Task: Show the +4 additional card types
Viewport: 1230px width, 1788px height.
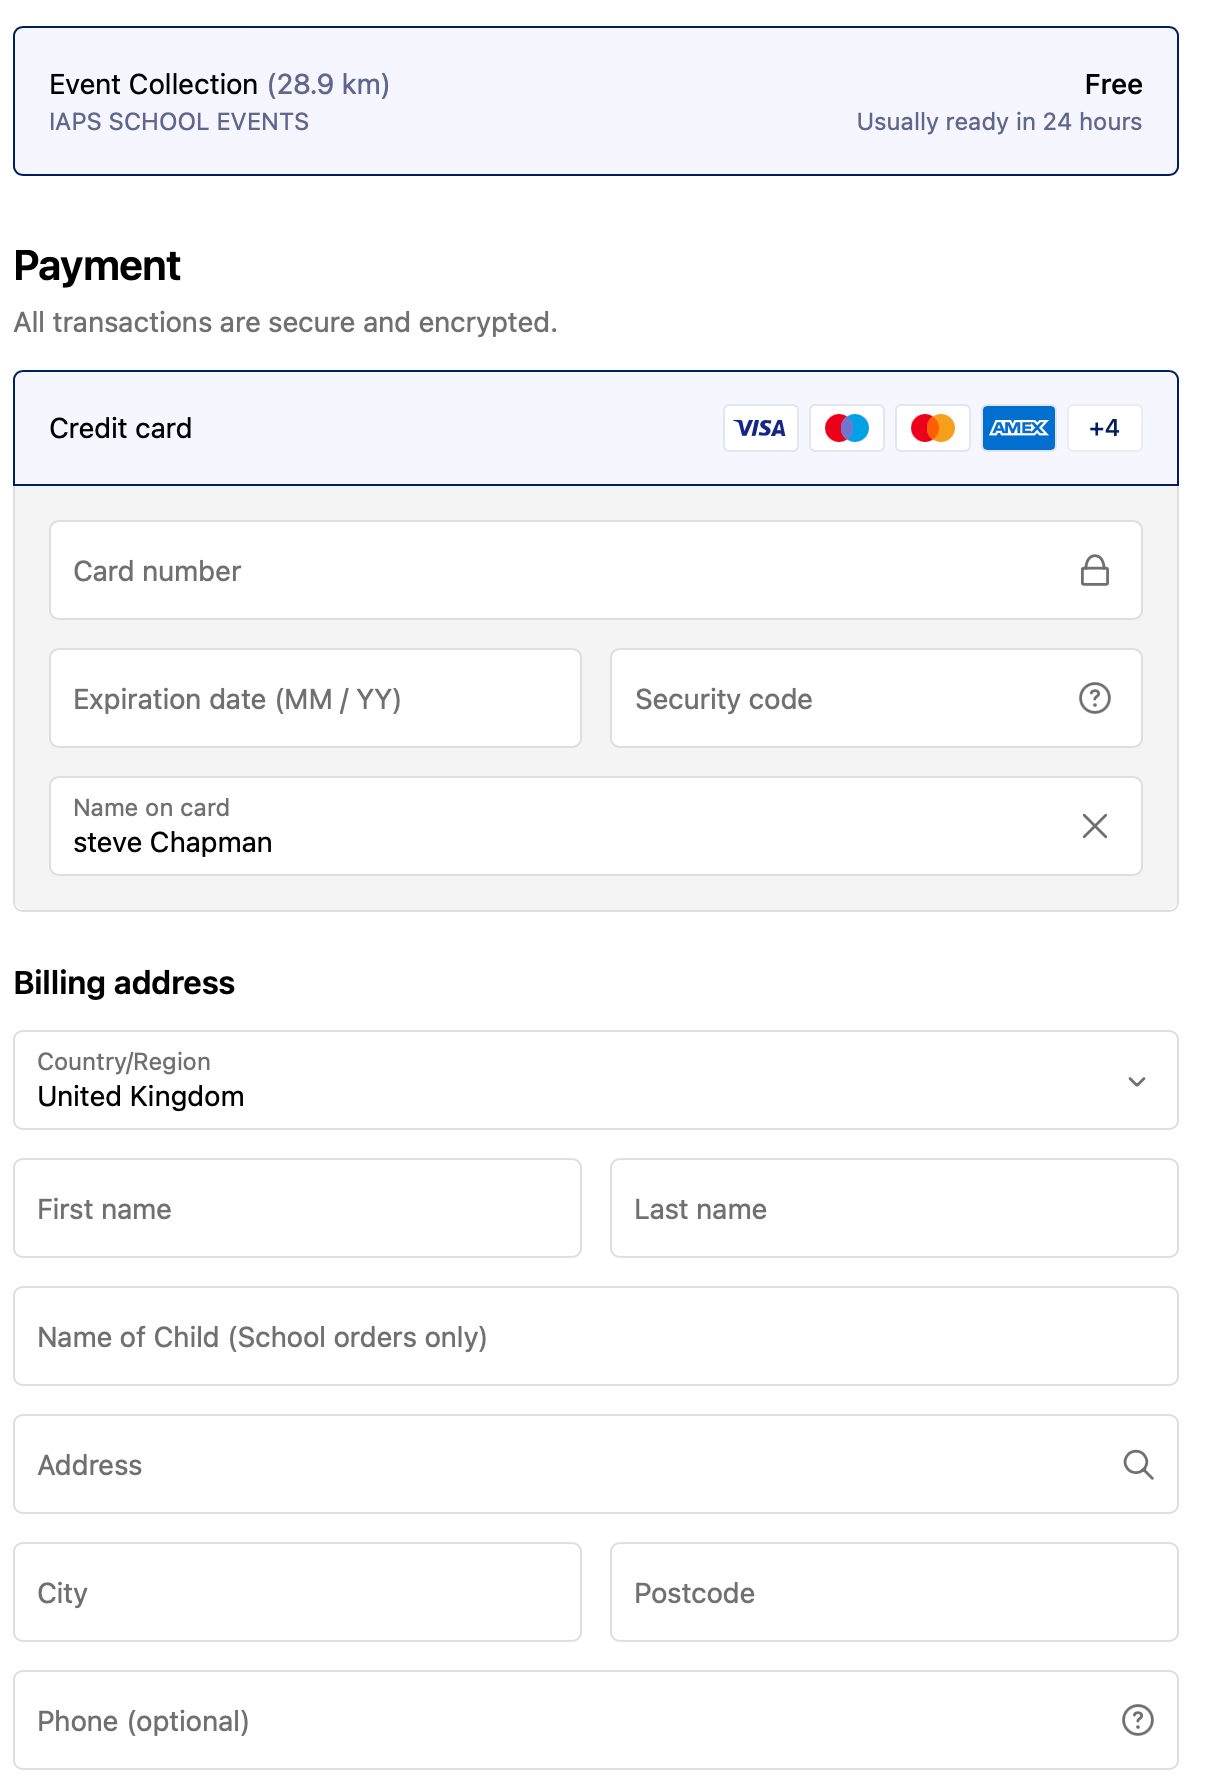Action: 1104,428
